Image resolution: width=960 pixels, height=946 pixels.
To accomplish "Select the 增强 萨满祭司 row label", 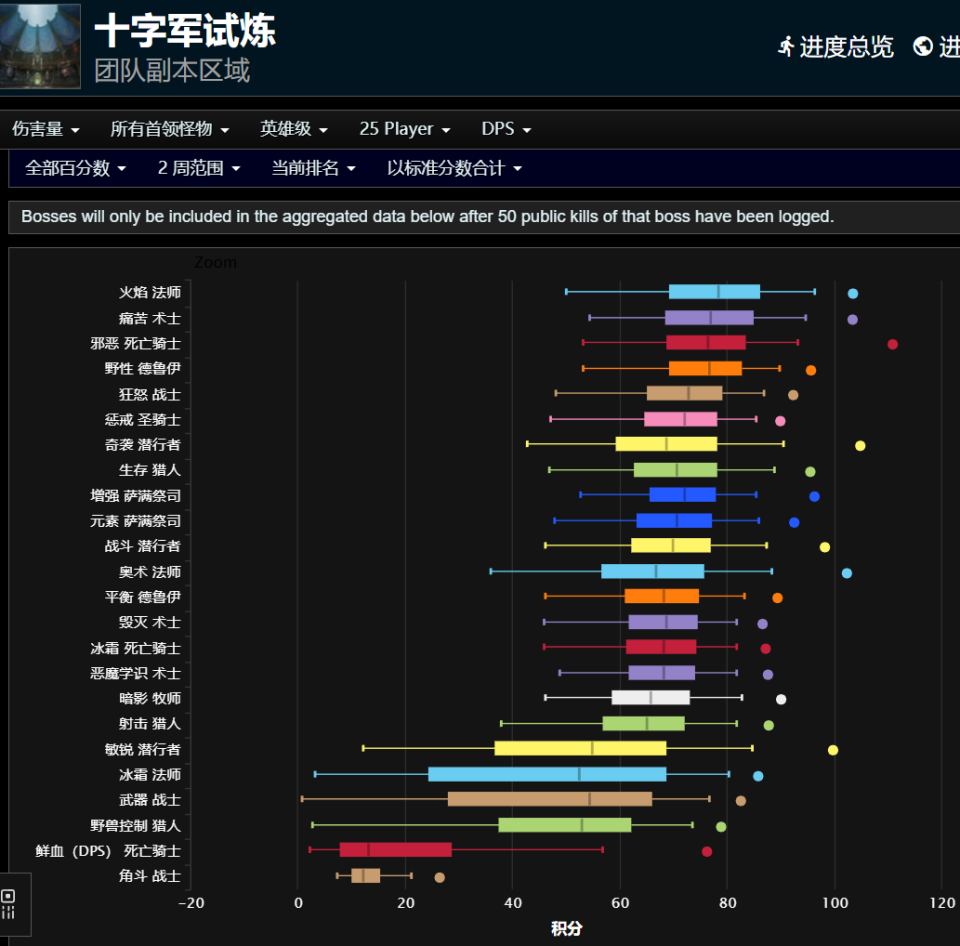I will coord(136,496).
